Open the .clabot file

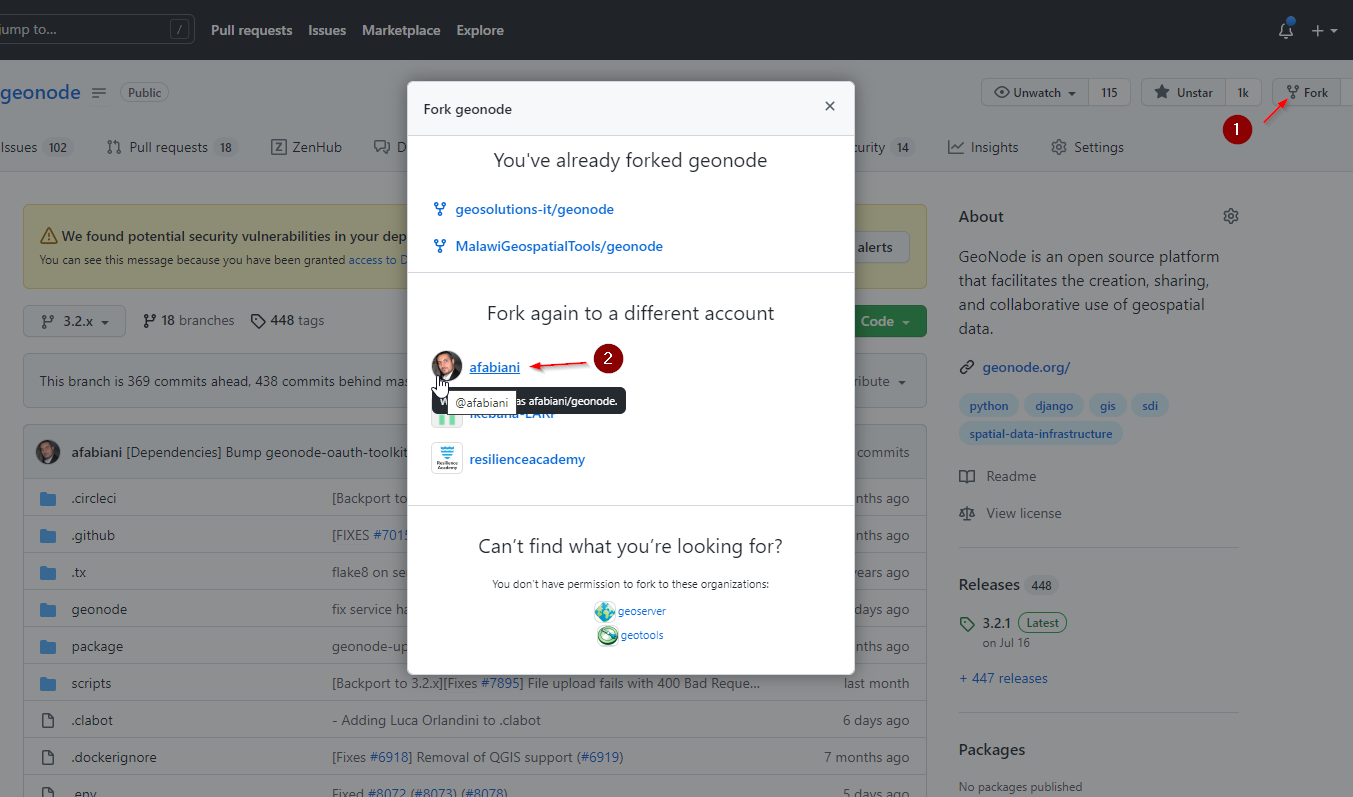click(x=92, y=720)
